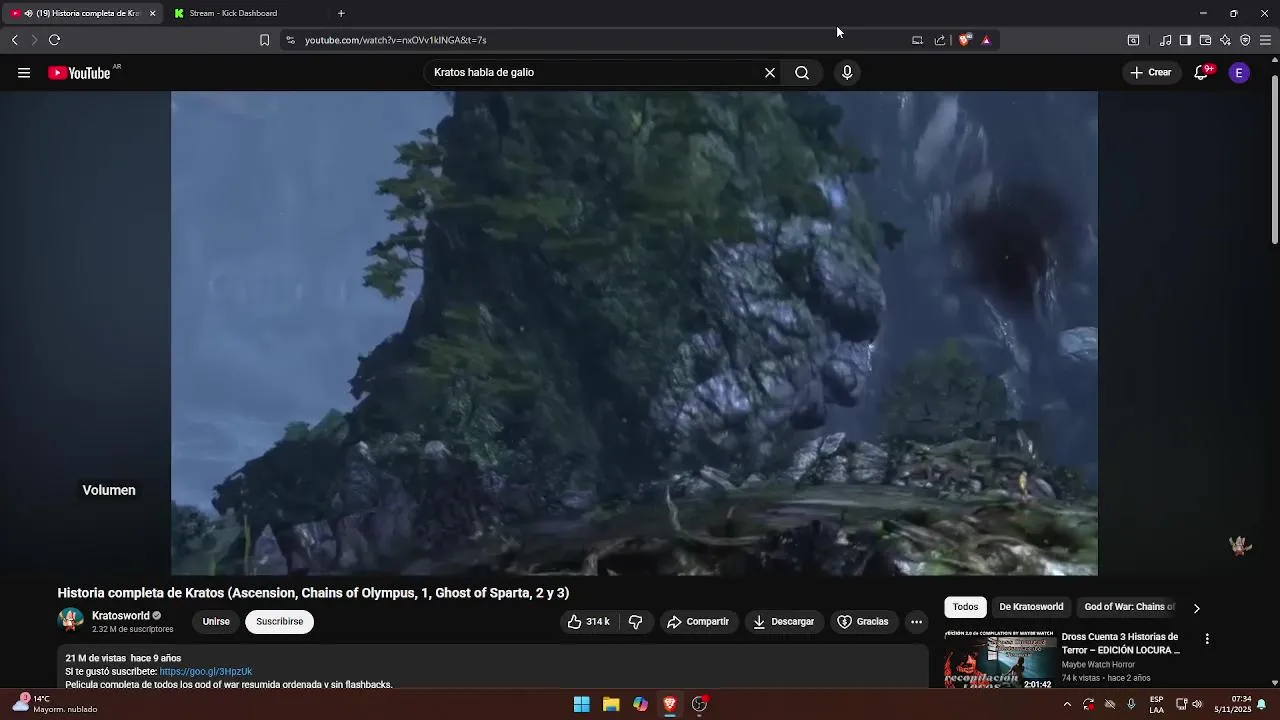Switch to Historia completa browser tab
Screen dimensions: 1280x720
[x=82, y=14]
